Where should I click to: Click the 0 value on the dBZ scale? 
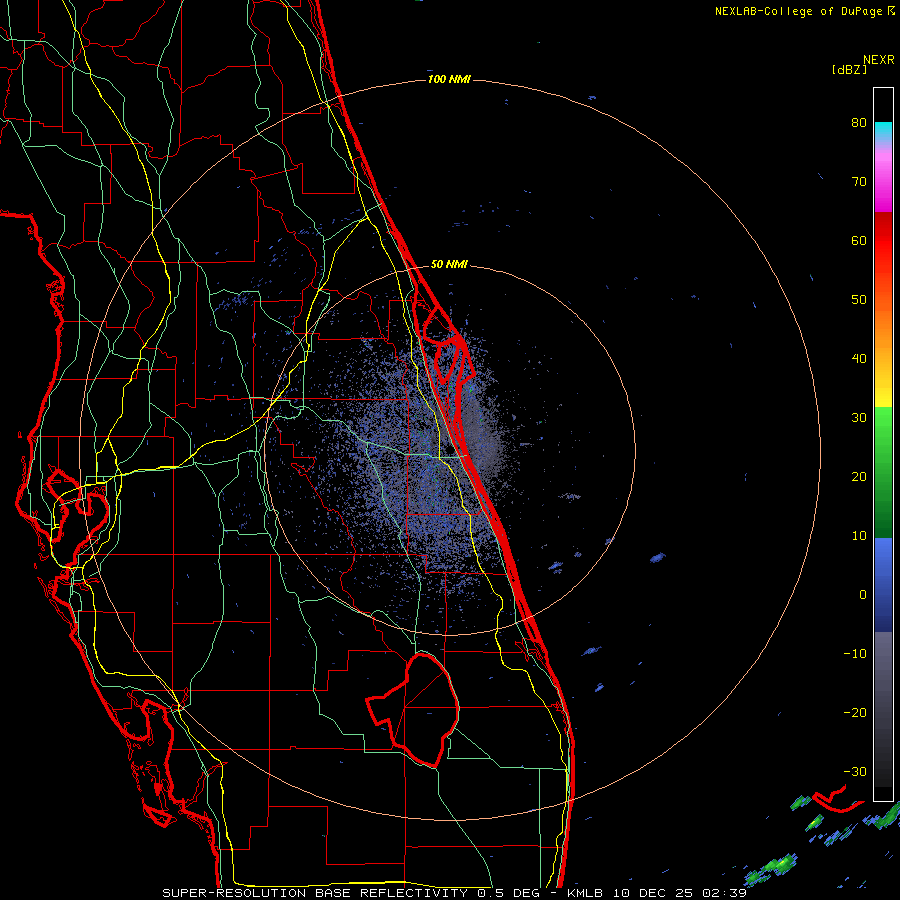[x=863, y=595]
